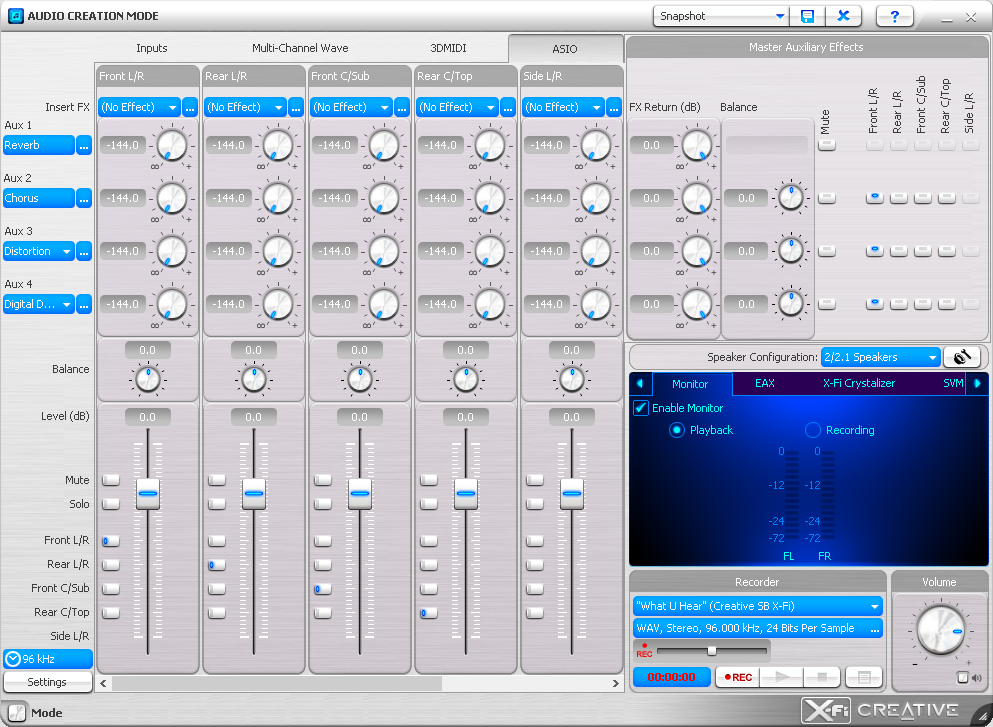Screen dimensions: 993x727
Task: Select the Recording radio button
Action: point(813,430)
